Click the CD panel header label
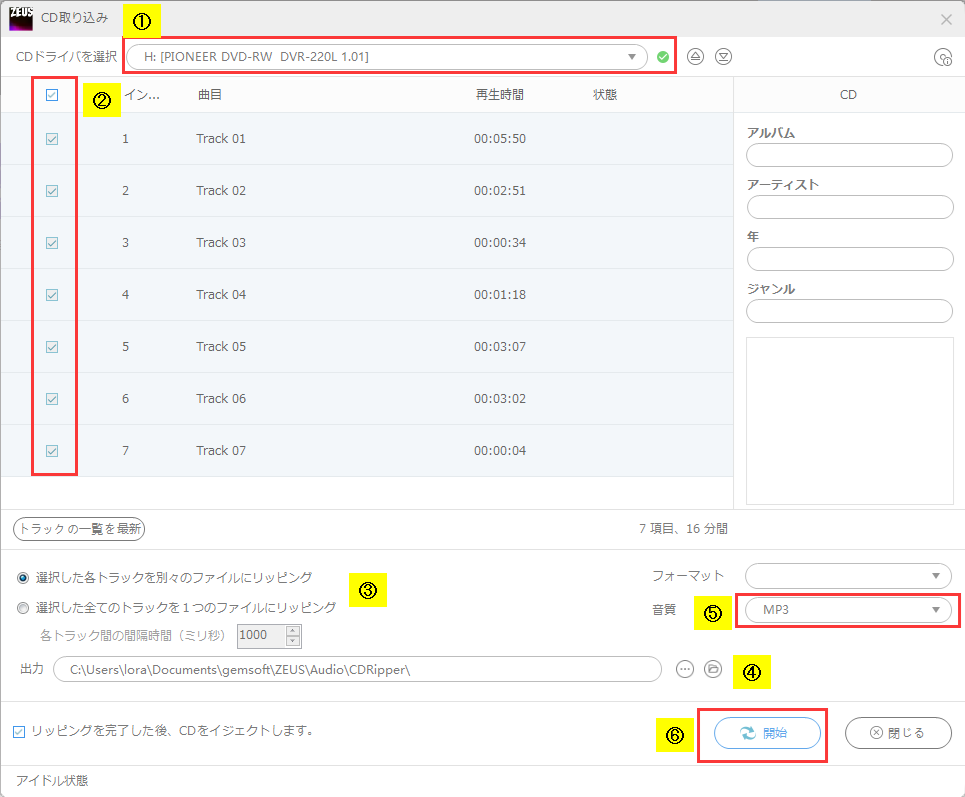 848,95
